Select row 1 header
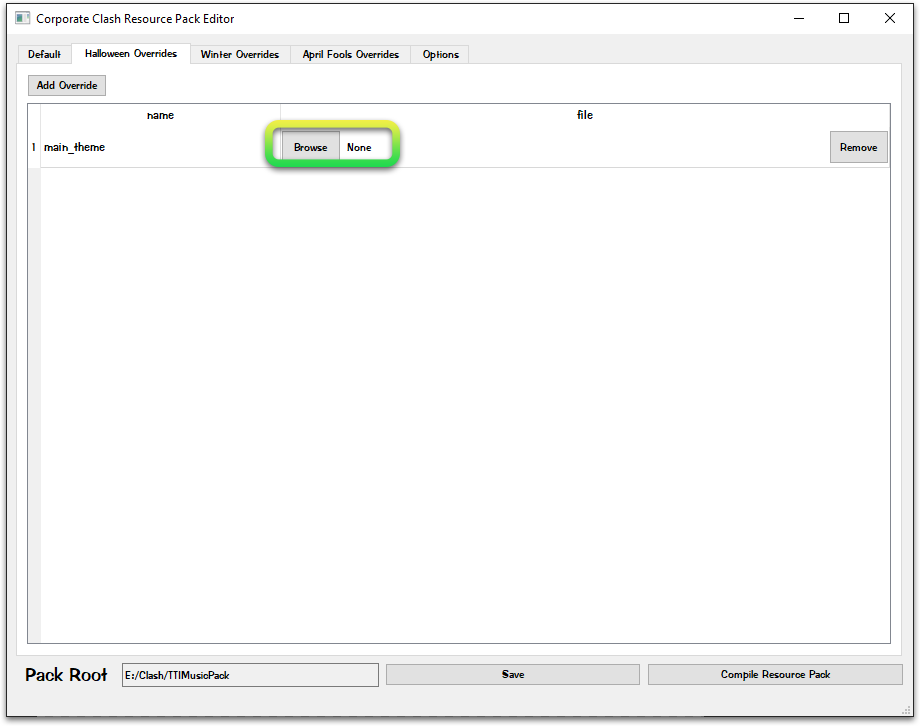 click(34, 147)
